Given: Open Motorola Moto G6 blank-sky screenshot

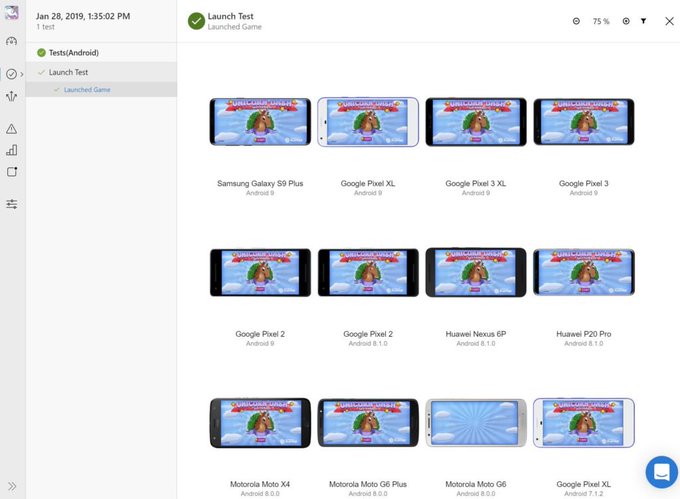Looking at the screenshot, I should click(476, 423).
